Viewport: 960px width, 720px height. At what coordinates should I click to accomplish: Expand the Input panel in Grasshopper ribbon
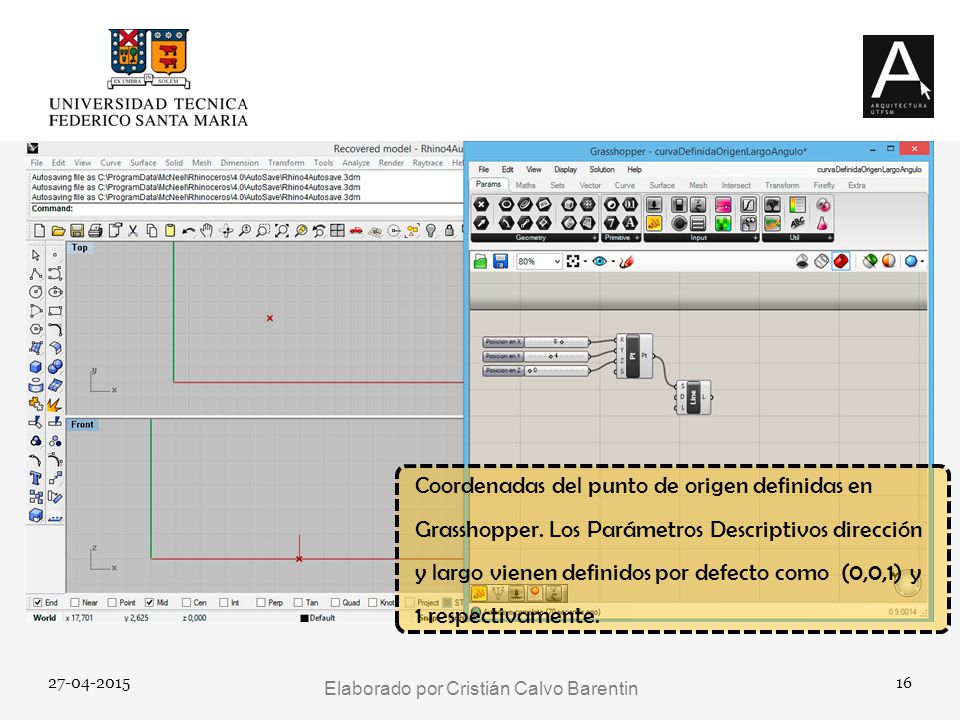pyautogui.click(x=755, y=238)
